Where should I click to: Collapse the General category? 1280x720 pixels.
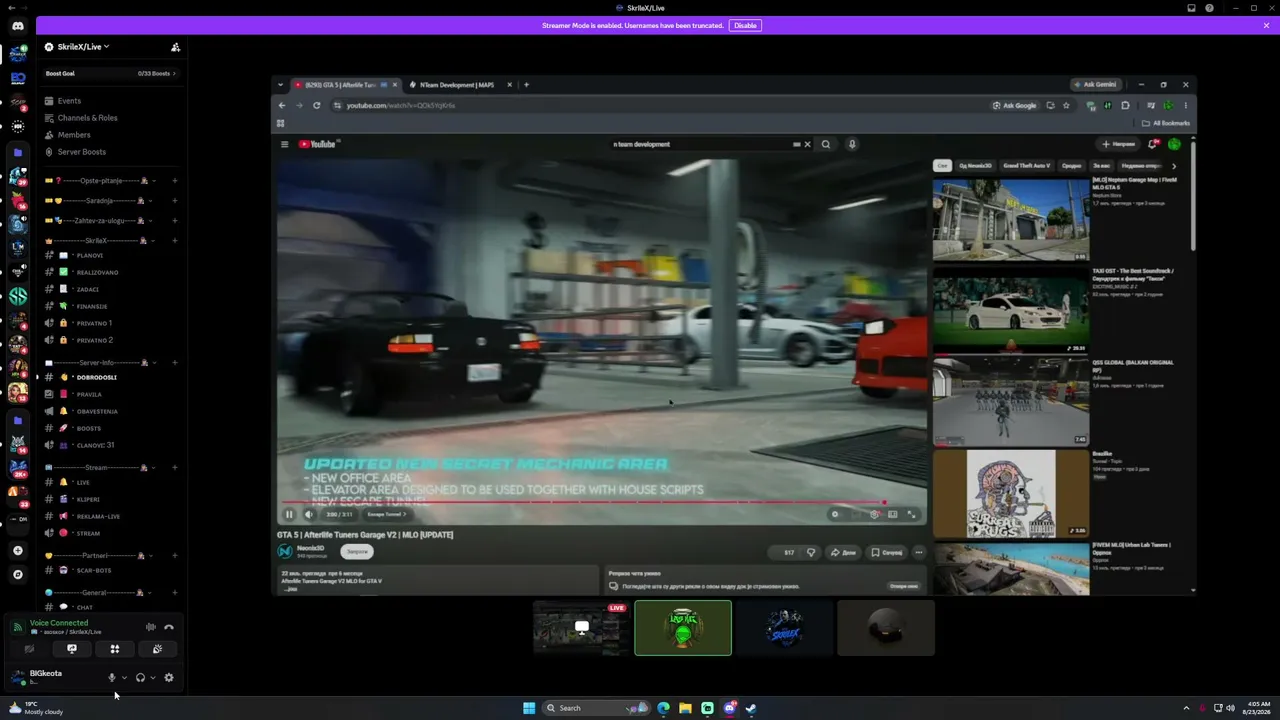click(x=97, y=593)
